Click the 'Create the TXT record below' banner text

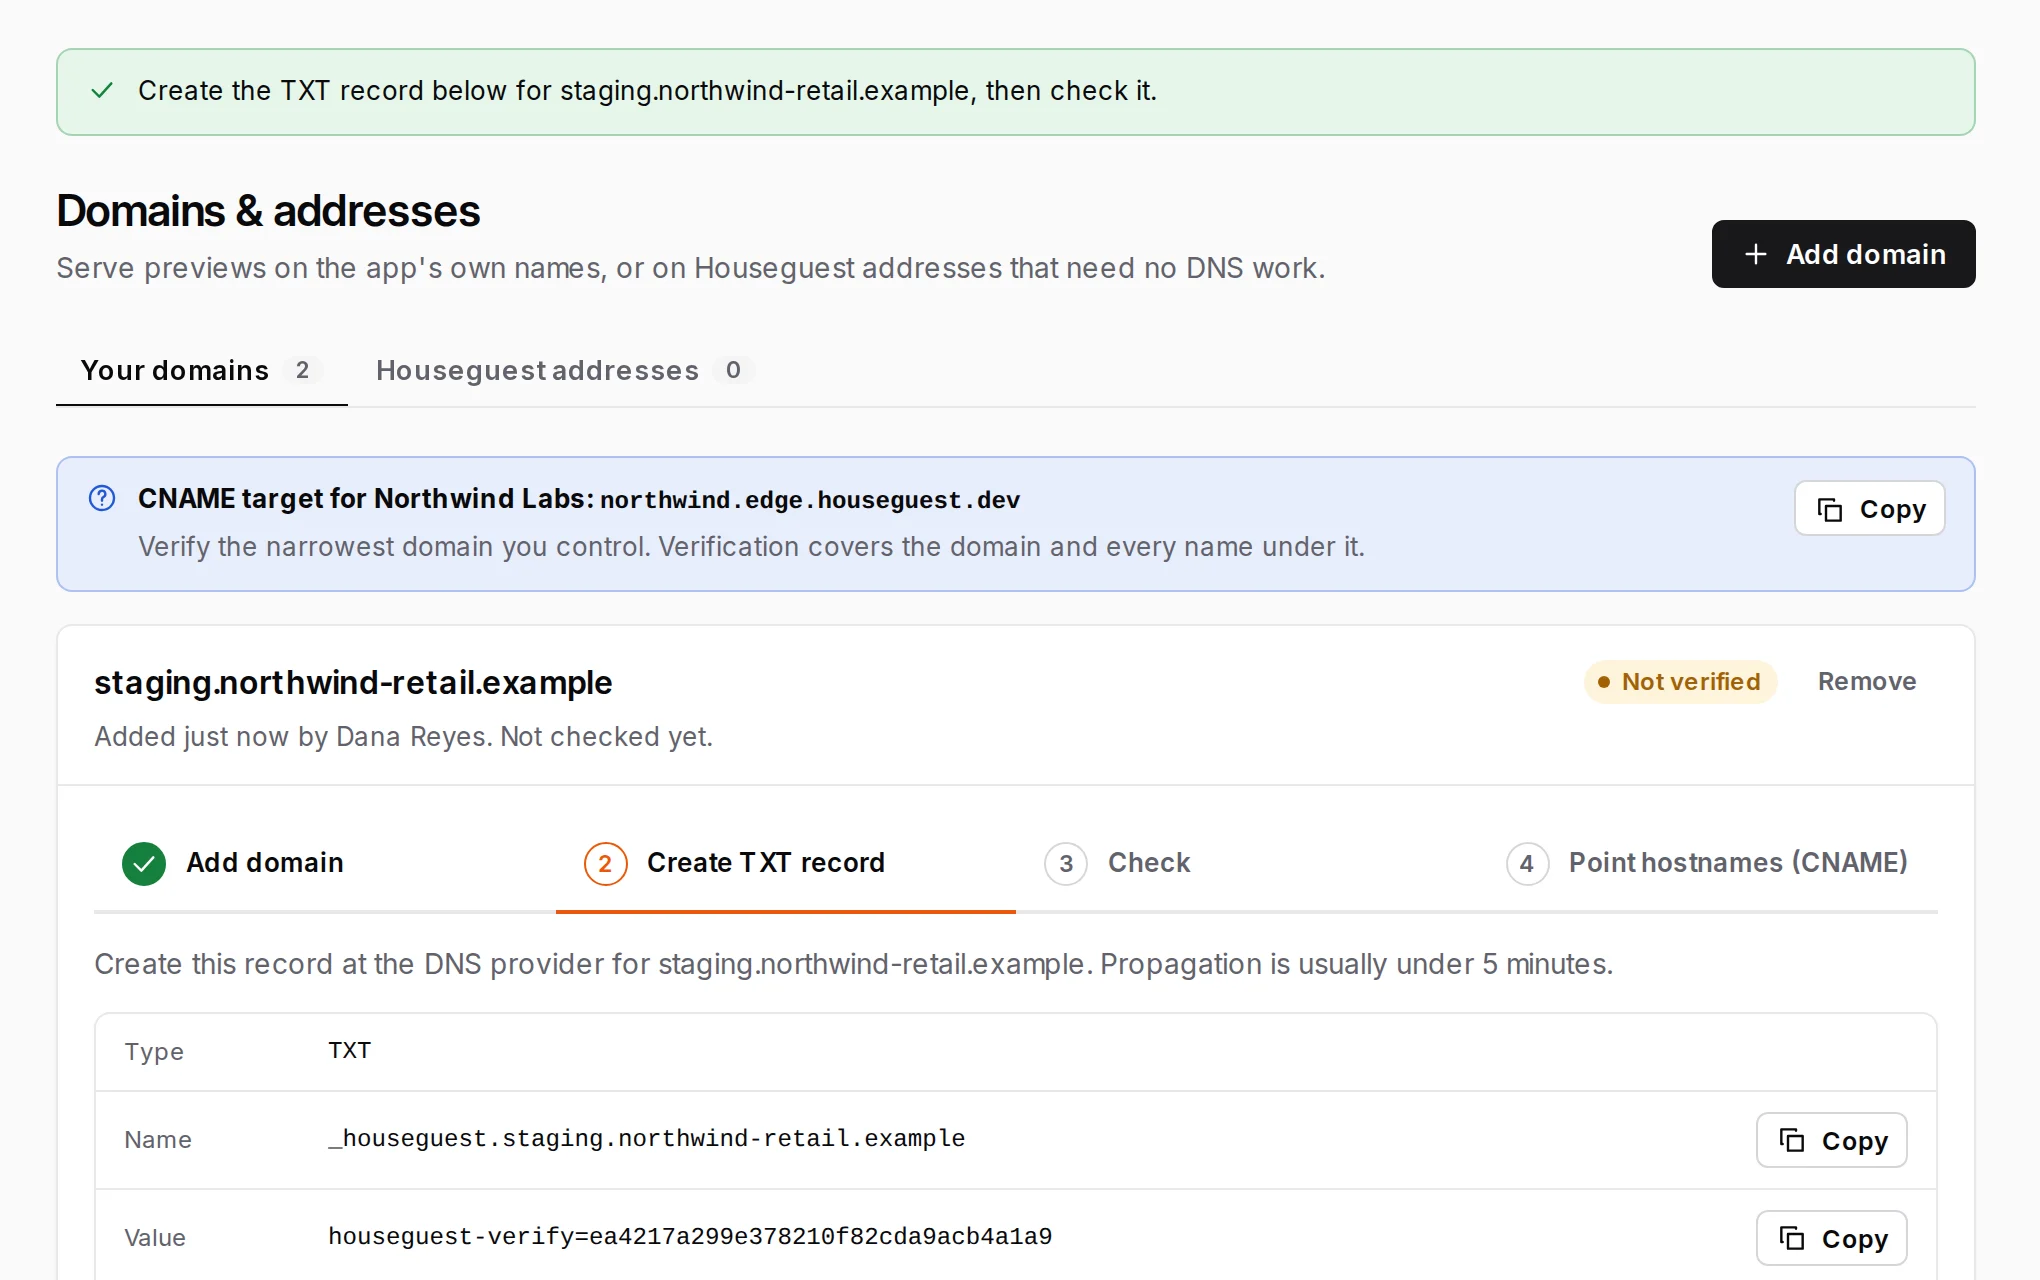pyautogui.click(x=647, y=91)
